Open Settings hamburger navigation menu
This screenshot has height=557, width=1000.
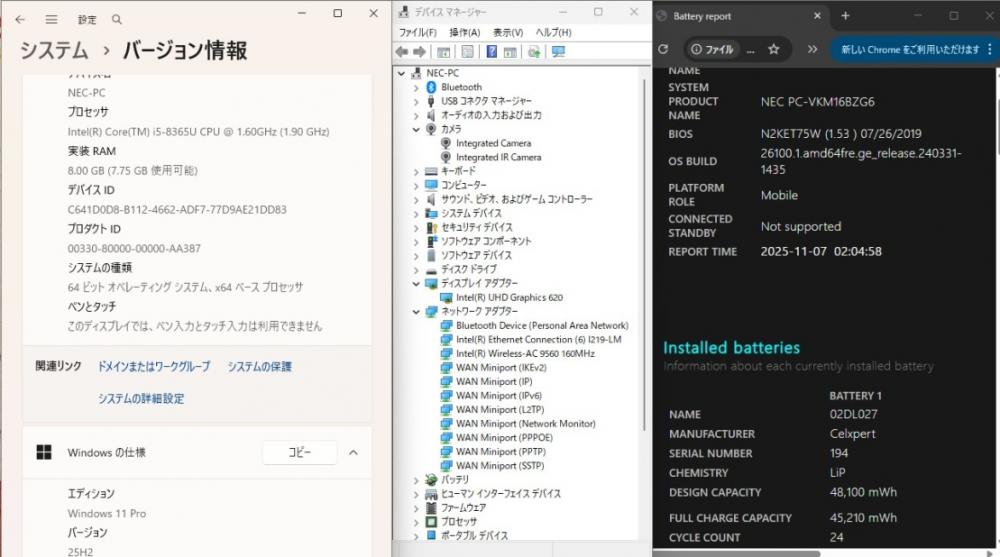point(52,20)
